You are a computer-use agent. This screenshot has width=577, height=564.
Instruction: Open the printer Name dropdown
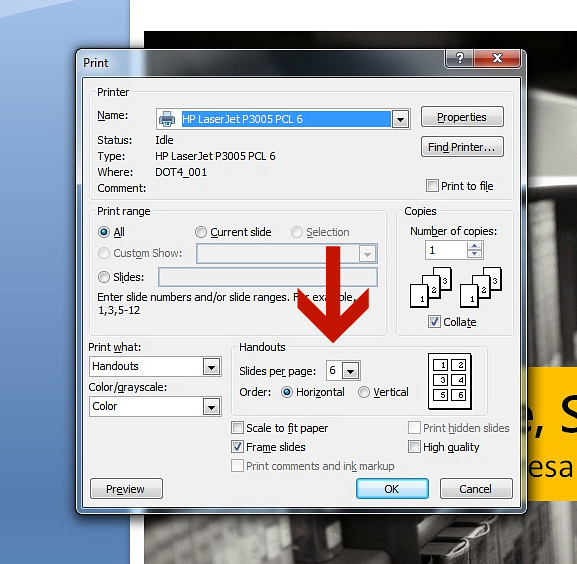[400, 119]
